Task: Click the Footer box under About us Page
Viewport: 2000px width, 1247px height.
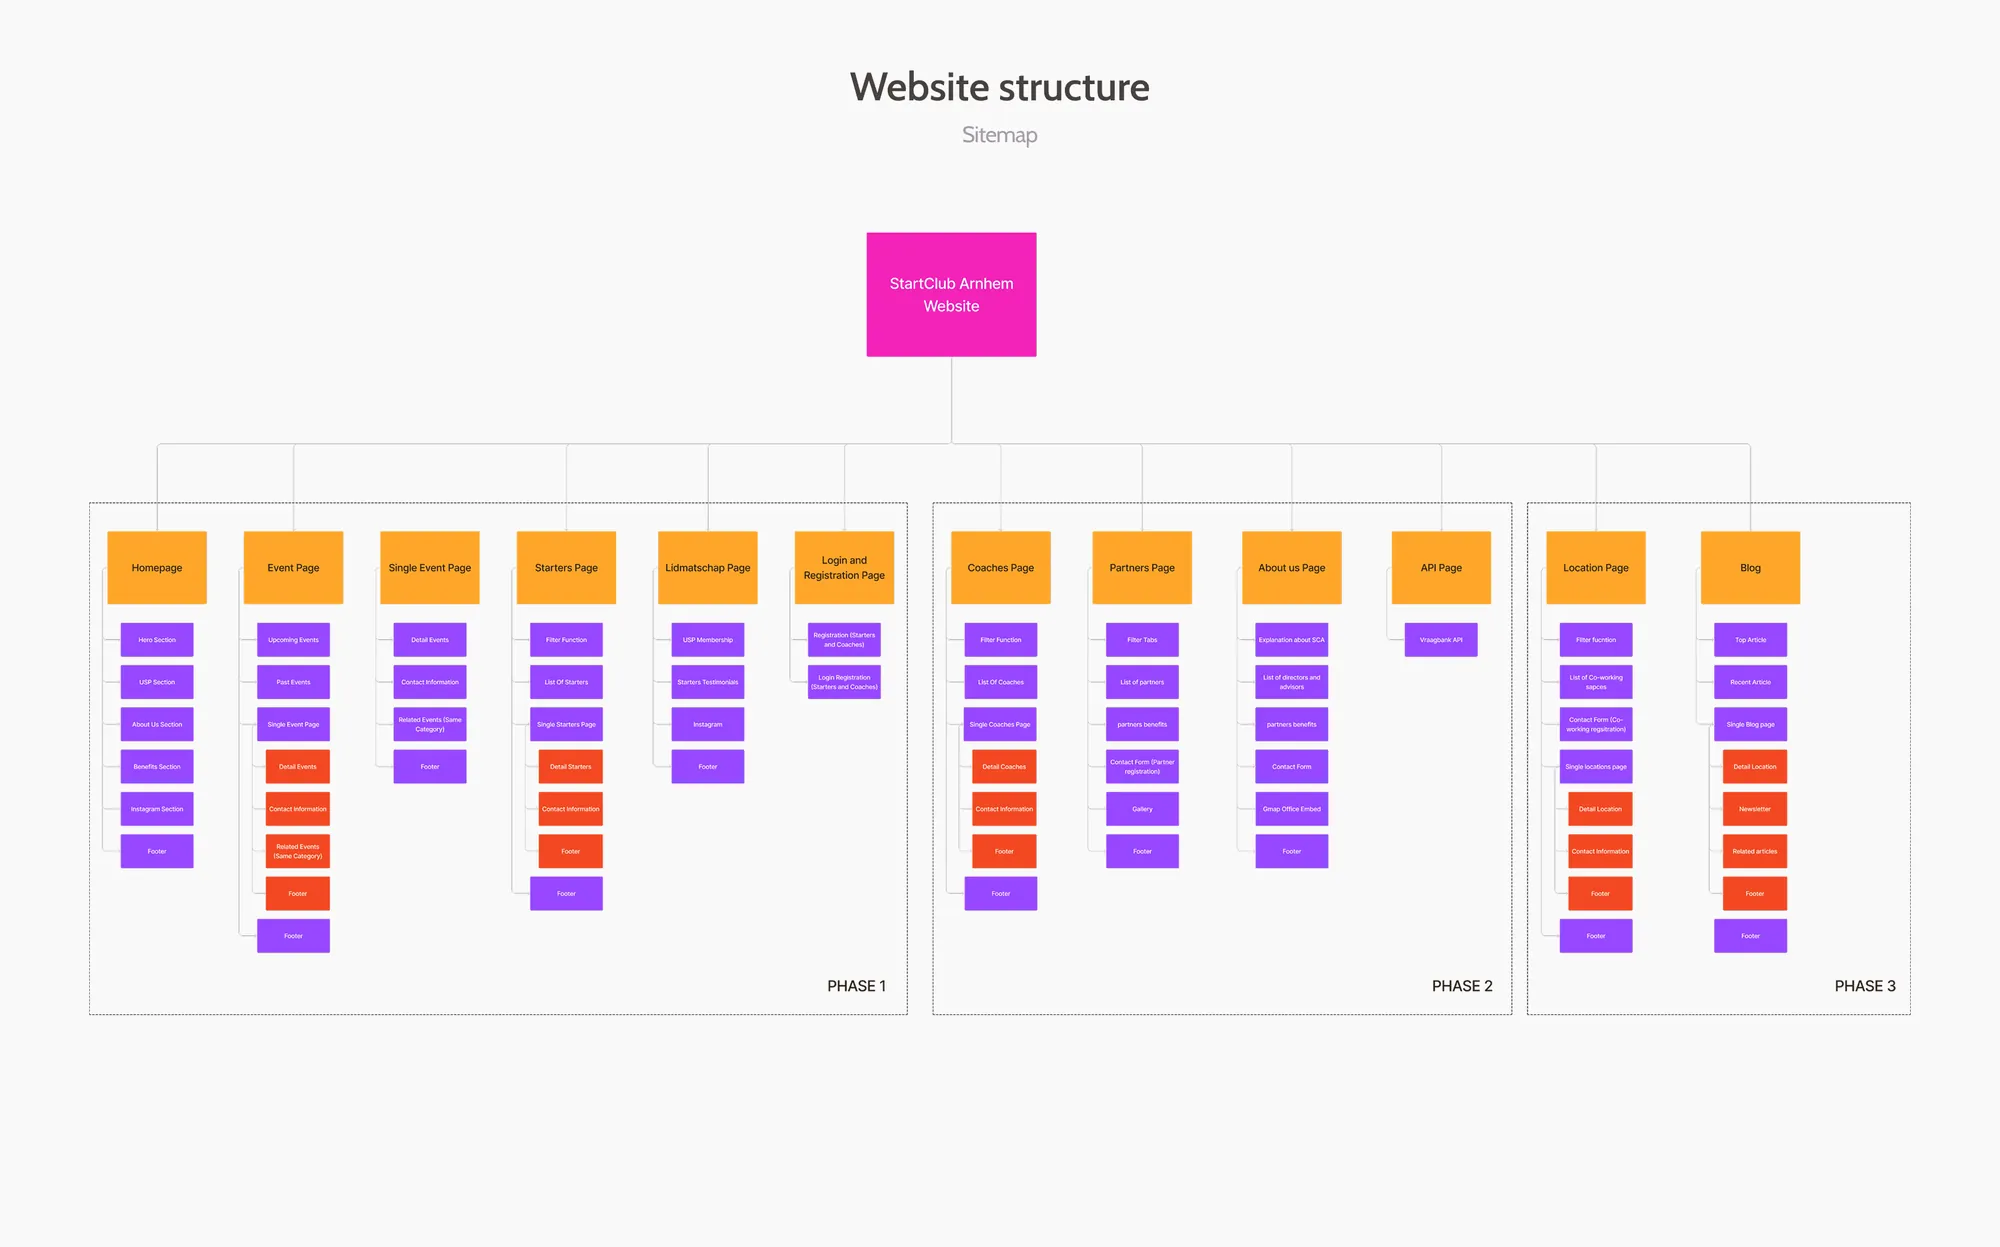Action: pyautogui.click(x=1292, y=851)
